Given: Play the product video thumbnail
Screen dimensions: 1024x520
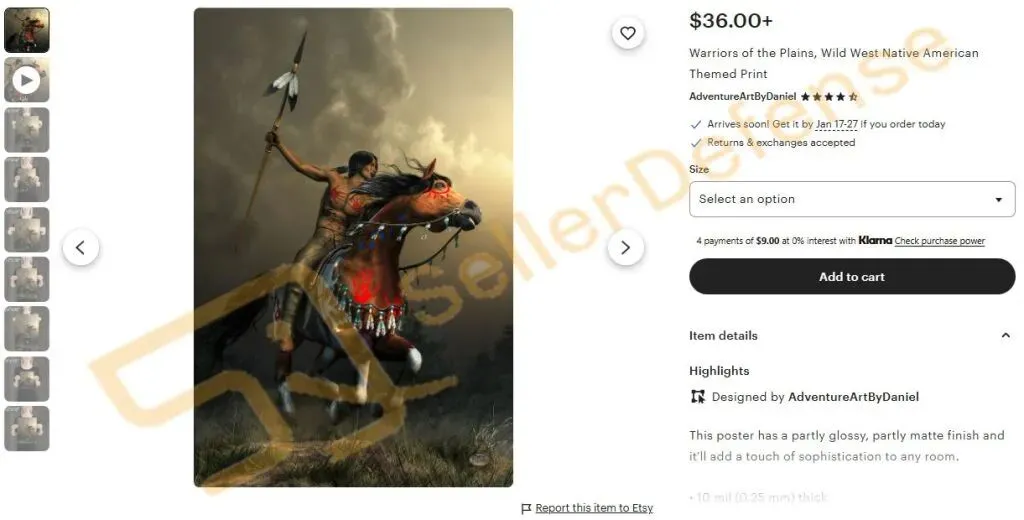Looking at the screenshot, I should tap(27, 80).
